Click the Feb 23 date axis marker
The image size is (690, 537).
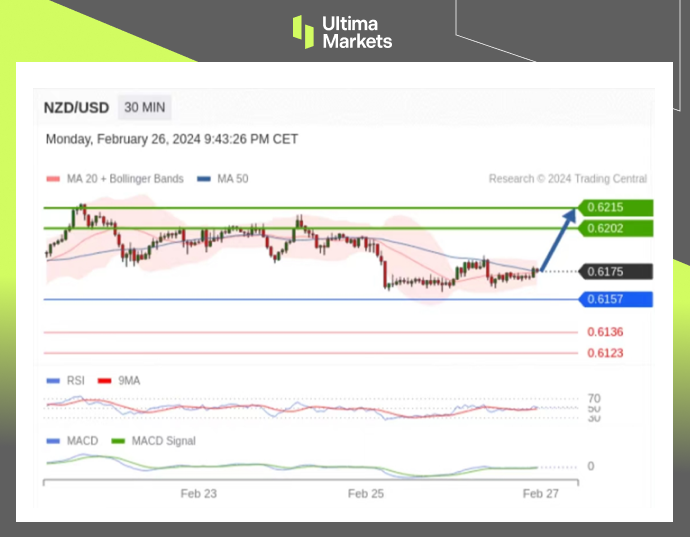(198, 493)
